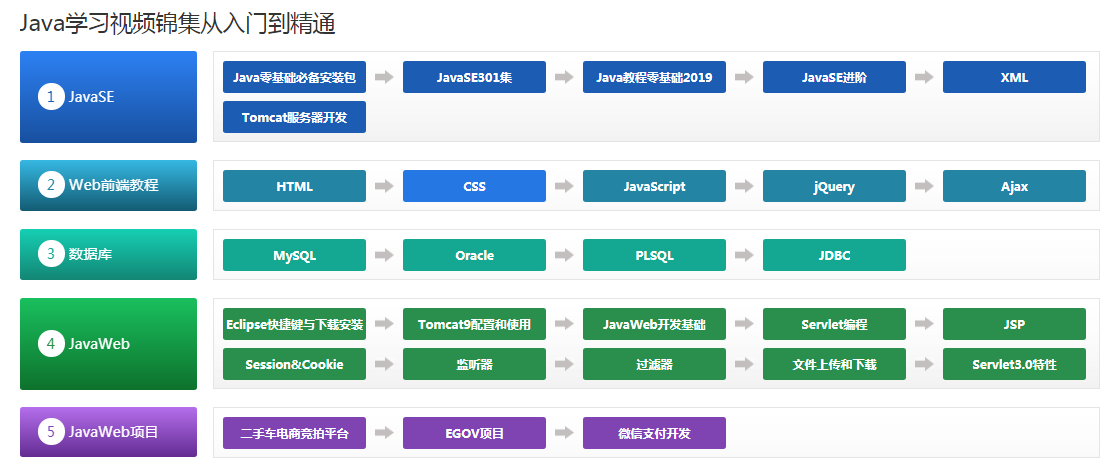Open the JavaSE301集 video course
This screenshot has height=463, width=1117.
click(474, 77)
